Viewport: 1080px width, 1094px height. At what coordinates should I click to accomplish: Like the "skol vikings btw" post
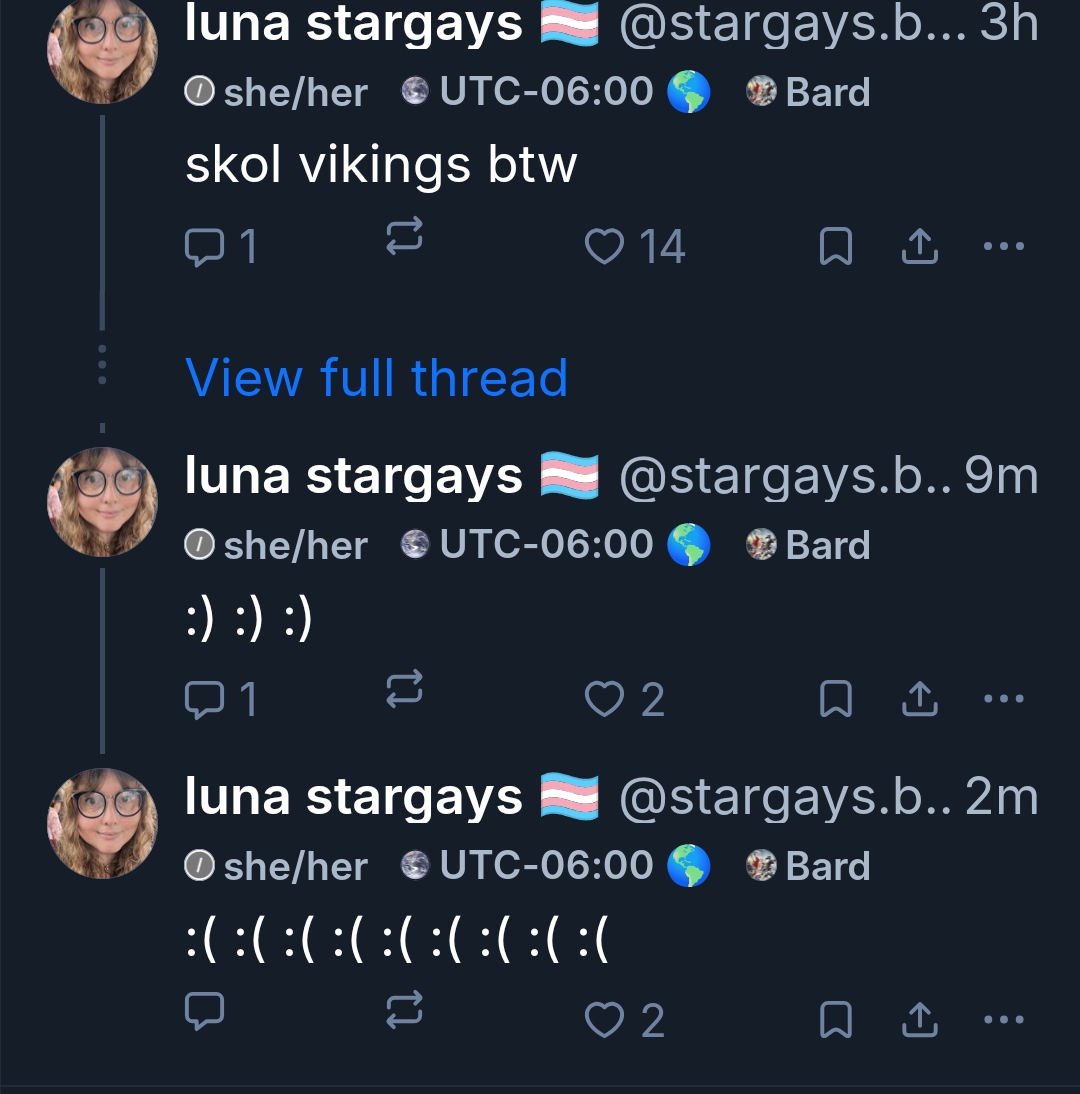coord(604,246)
